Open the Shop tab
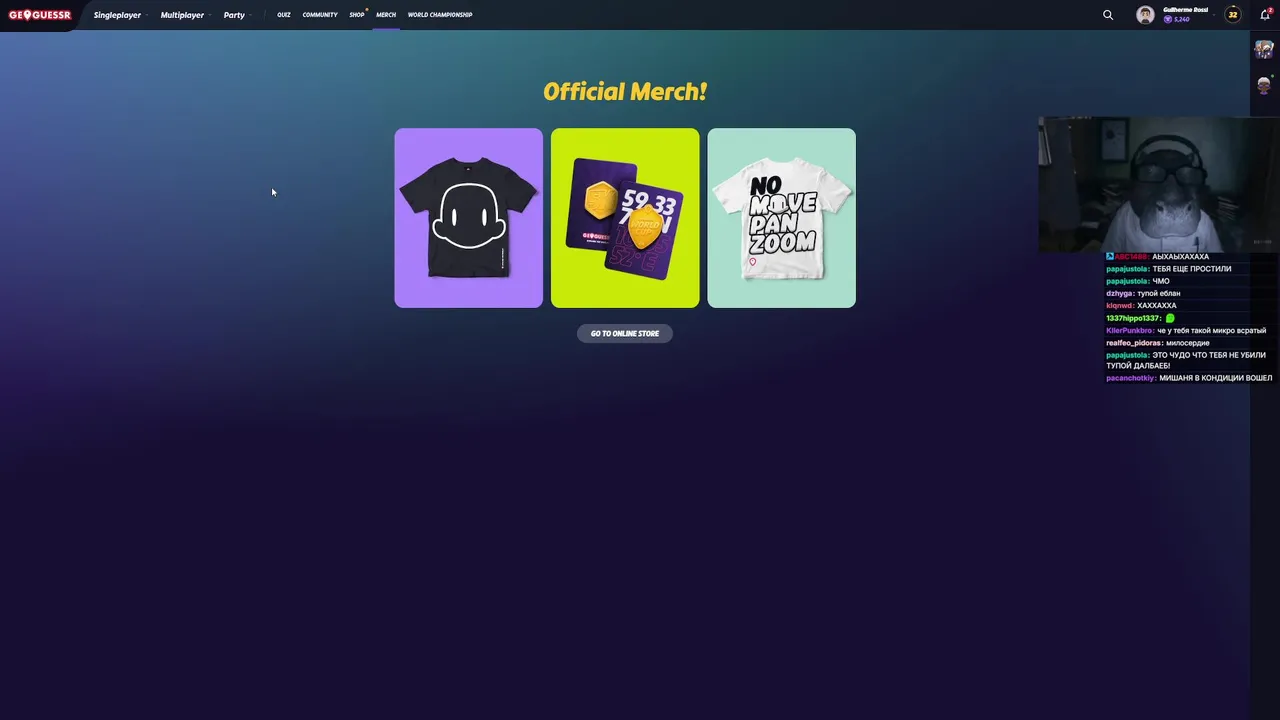This screenshot has height=720, width=1280. click(357, 15)
